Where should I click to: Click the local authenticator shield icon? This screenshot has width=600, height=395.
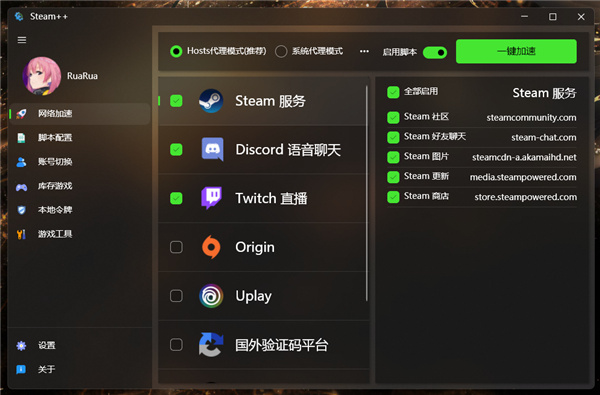pyautogui.click(x=21, y=210)
